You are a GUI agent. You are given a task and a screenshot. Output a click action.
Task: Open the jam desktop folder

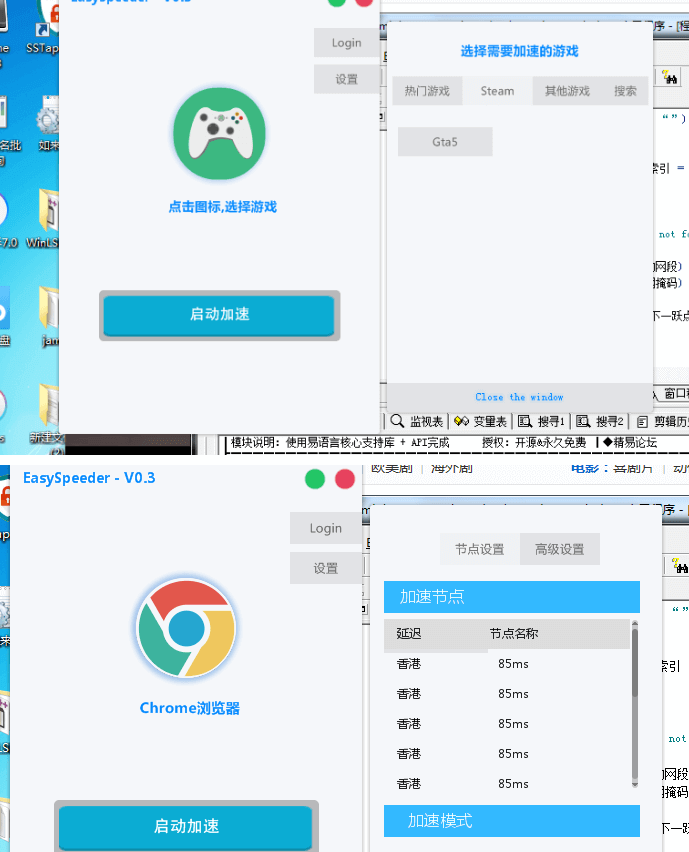(49, 318)
